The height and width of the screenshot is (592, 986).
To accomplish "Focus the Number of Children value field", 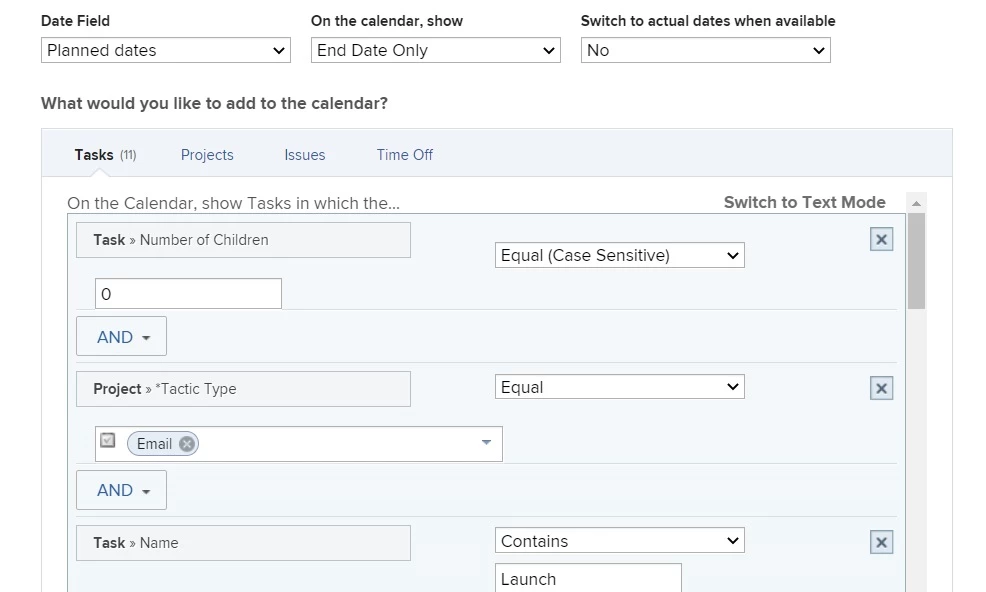I will point(188,294).
